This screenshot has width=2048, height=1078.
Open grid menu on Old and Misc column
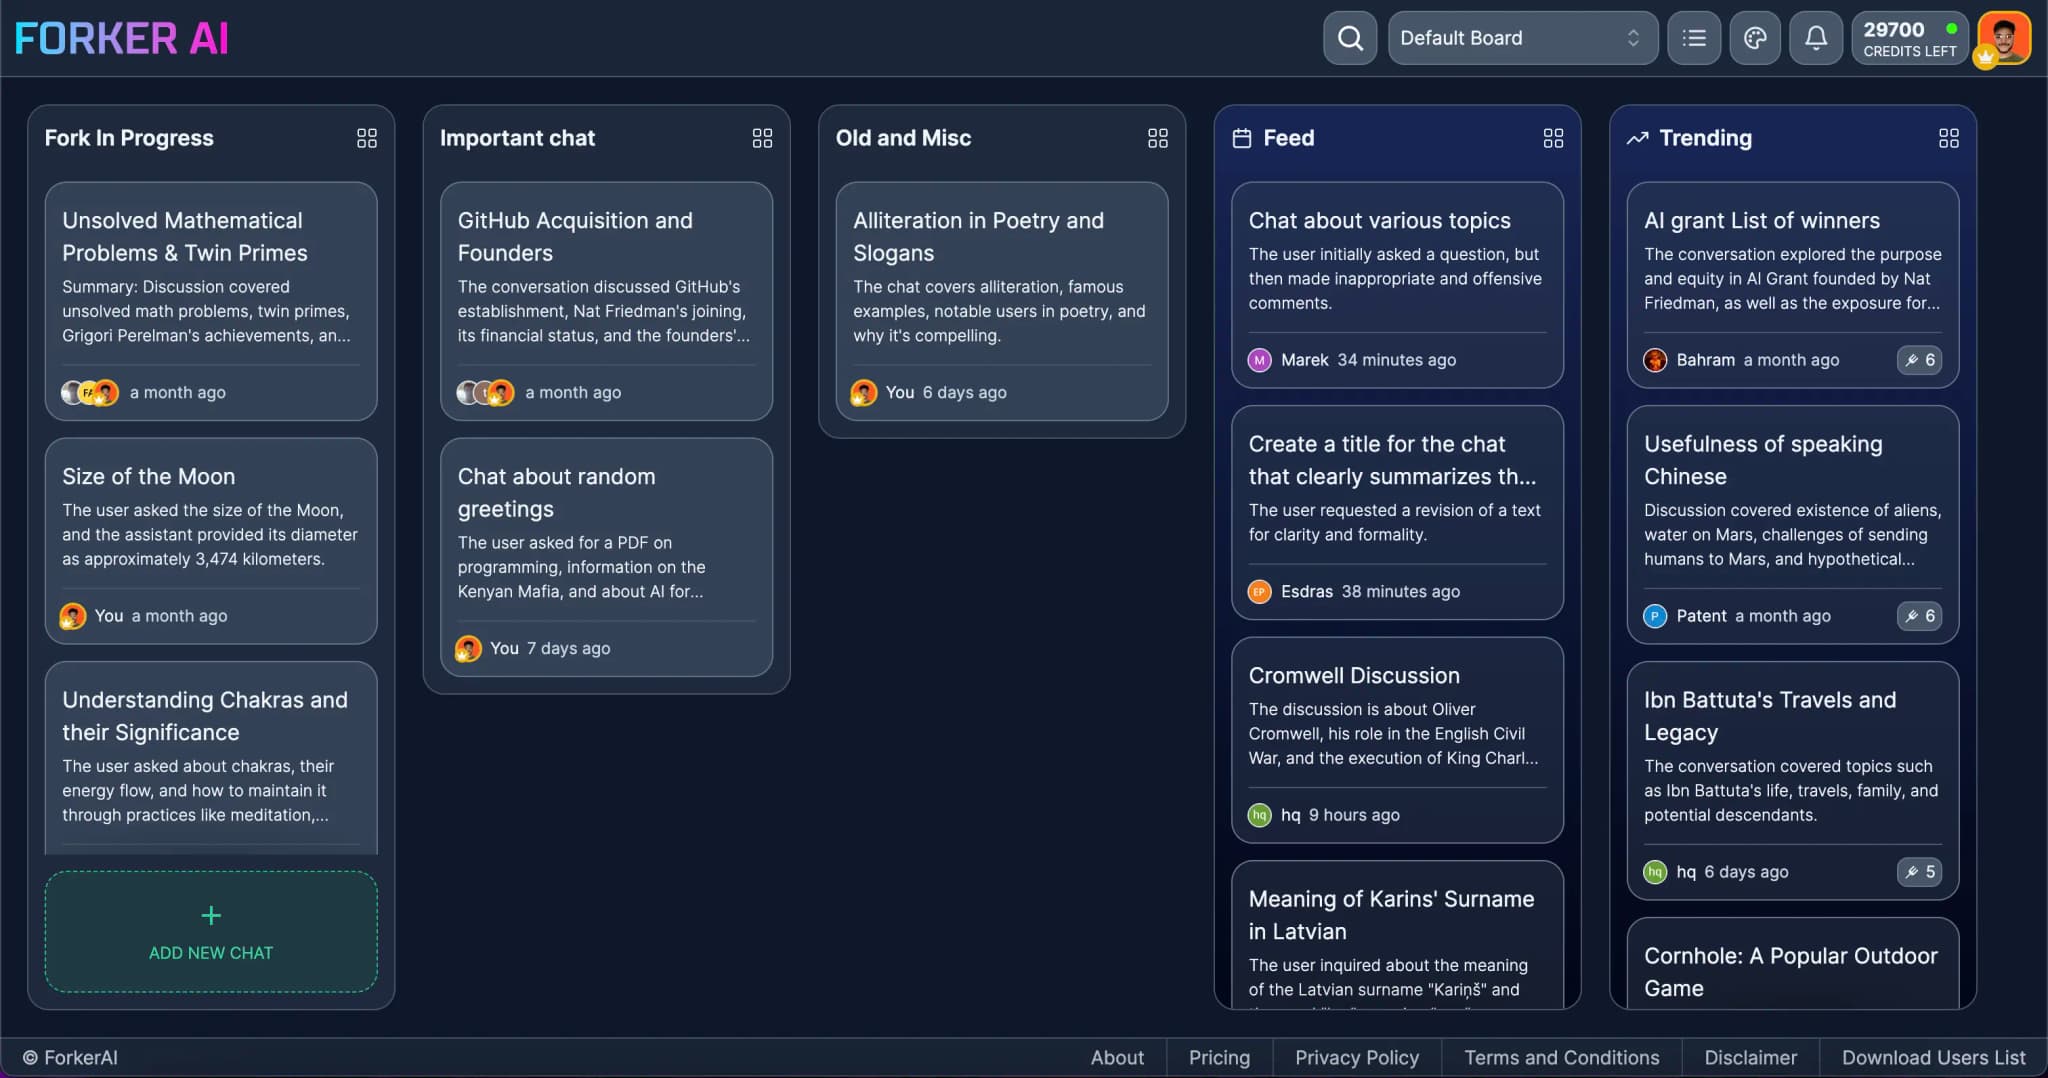[1157, 138]
